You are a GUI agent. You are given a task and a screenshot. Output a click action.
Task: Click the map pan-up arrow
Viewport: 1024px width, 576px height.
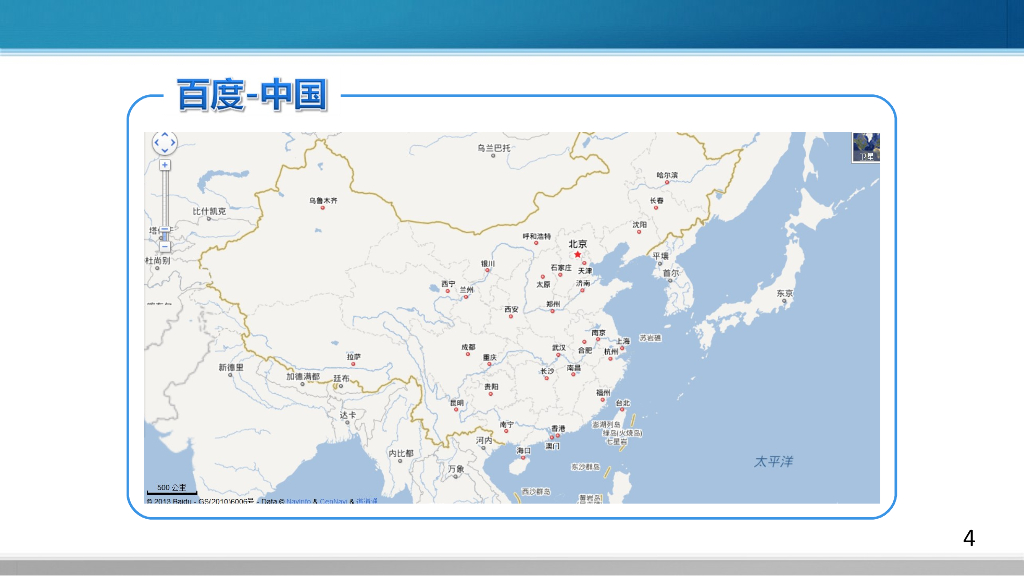point(165,135)
